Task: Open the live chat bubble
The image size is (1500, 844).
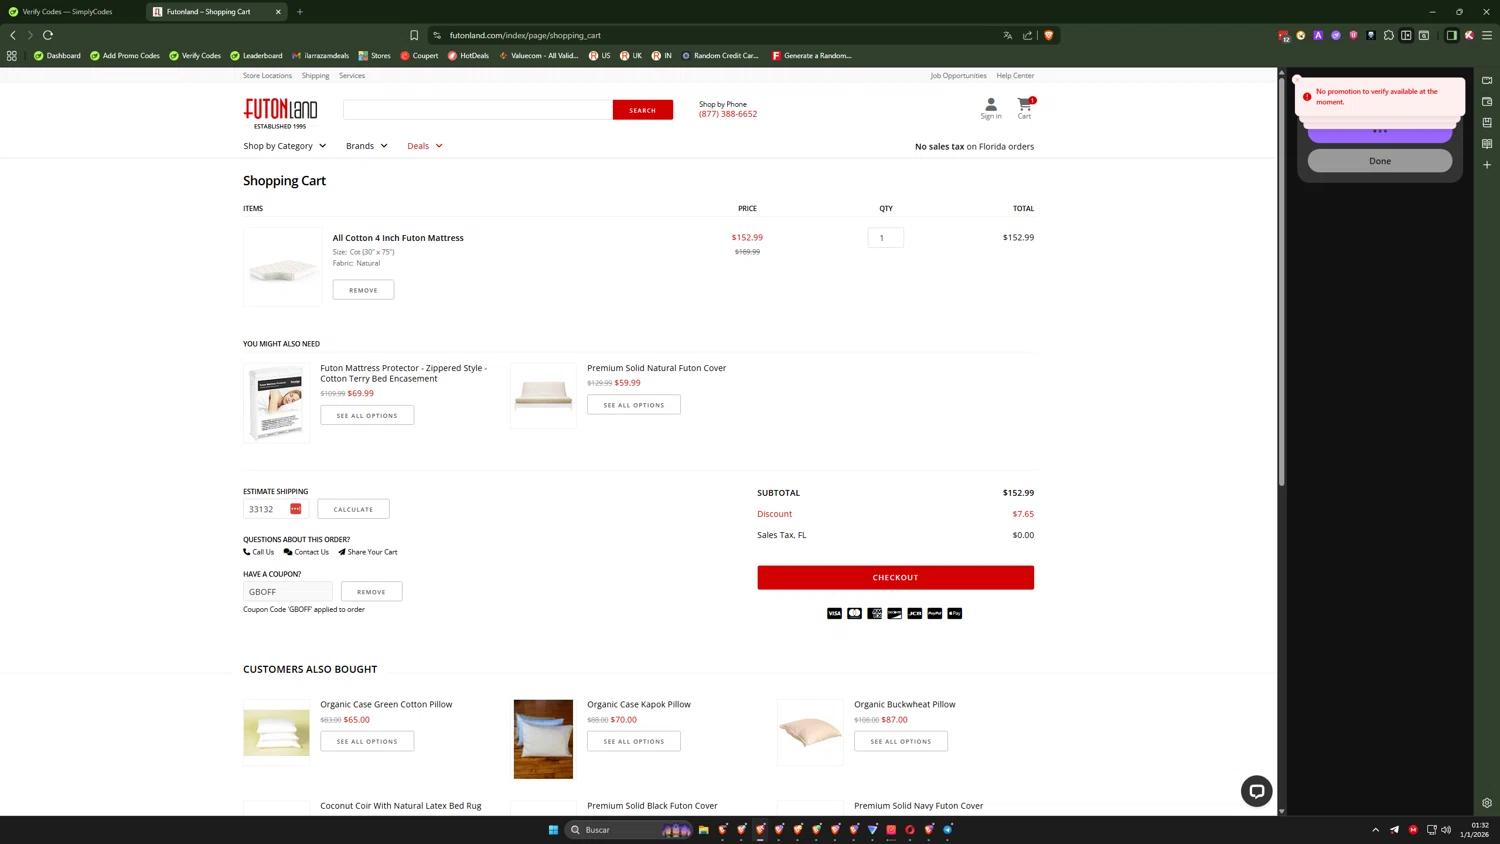Action: [x=1256, y=791]
